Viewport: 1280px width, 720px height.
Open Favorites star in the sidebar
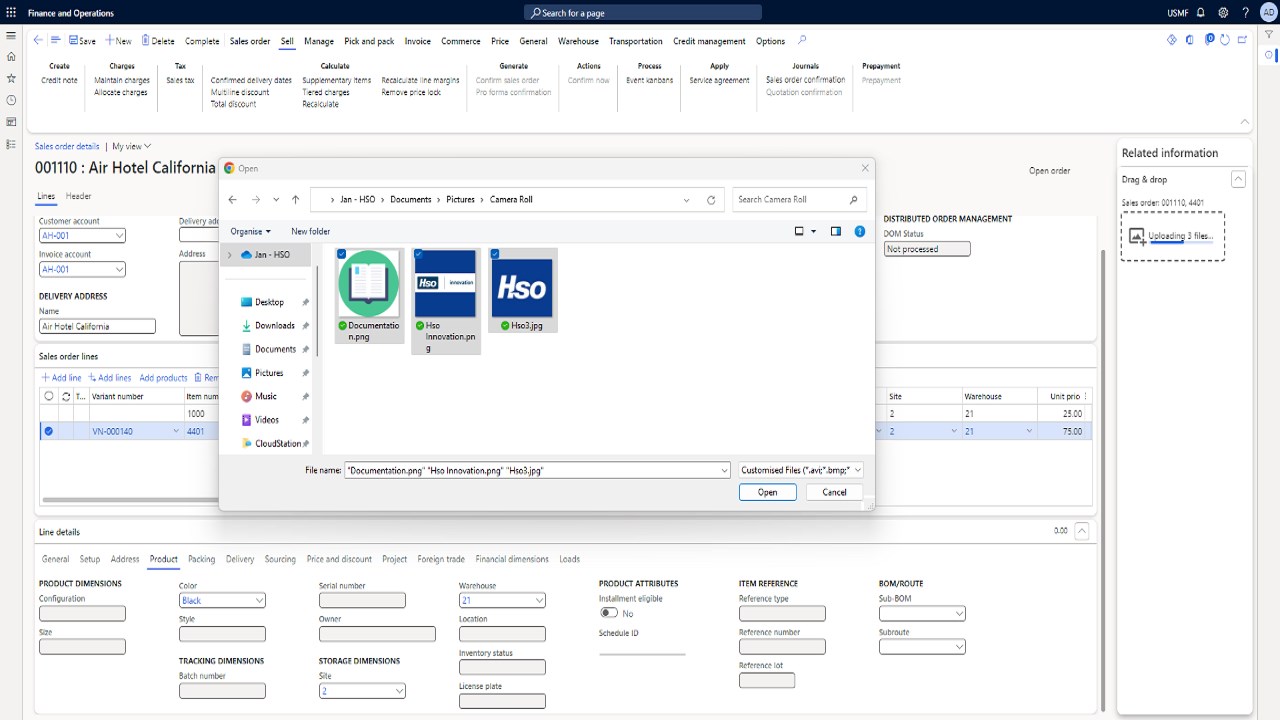[11, 78]
